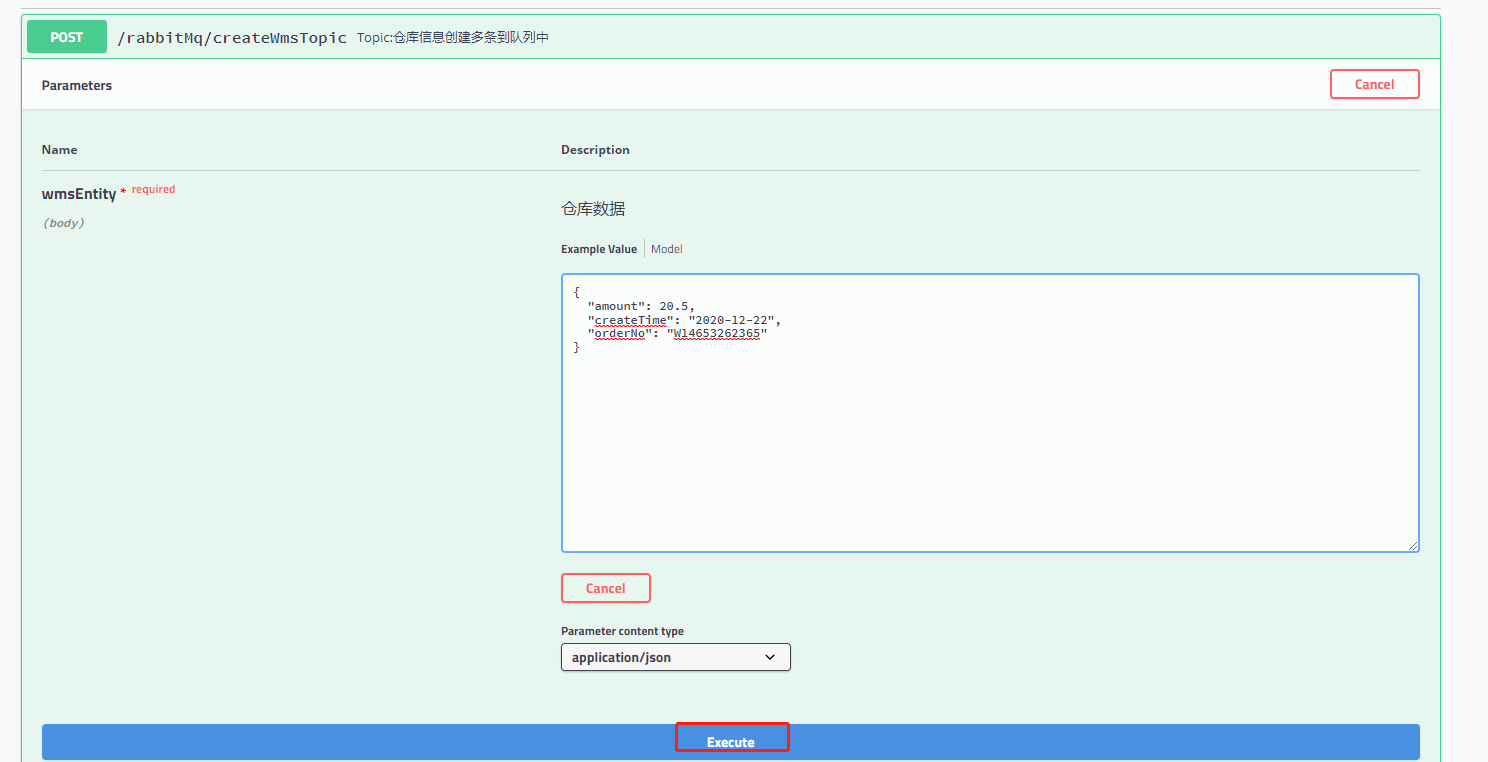
Task: Click the "amount": 20.5 line in the body
Action: tap(641, 306)
